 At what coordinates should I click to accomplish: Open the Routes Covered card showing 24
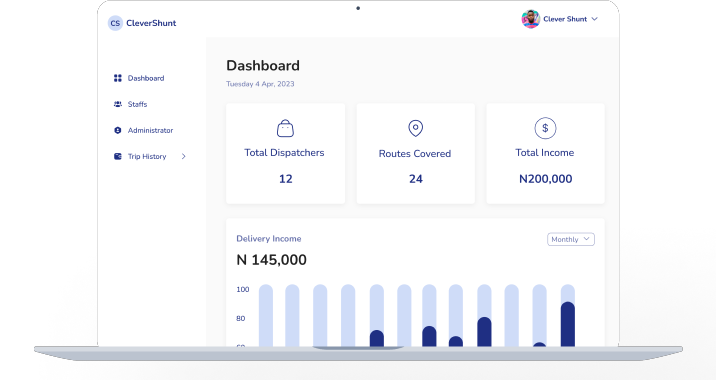click(x=416, y=153)
